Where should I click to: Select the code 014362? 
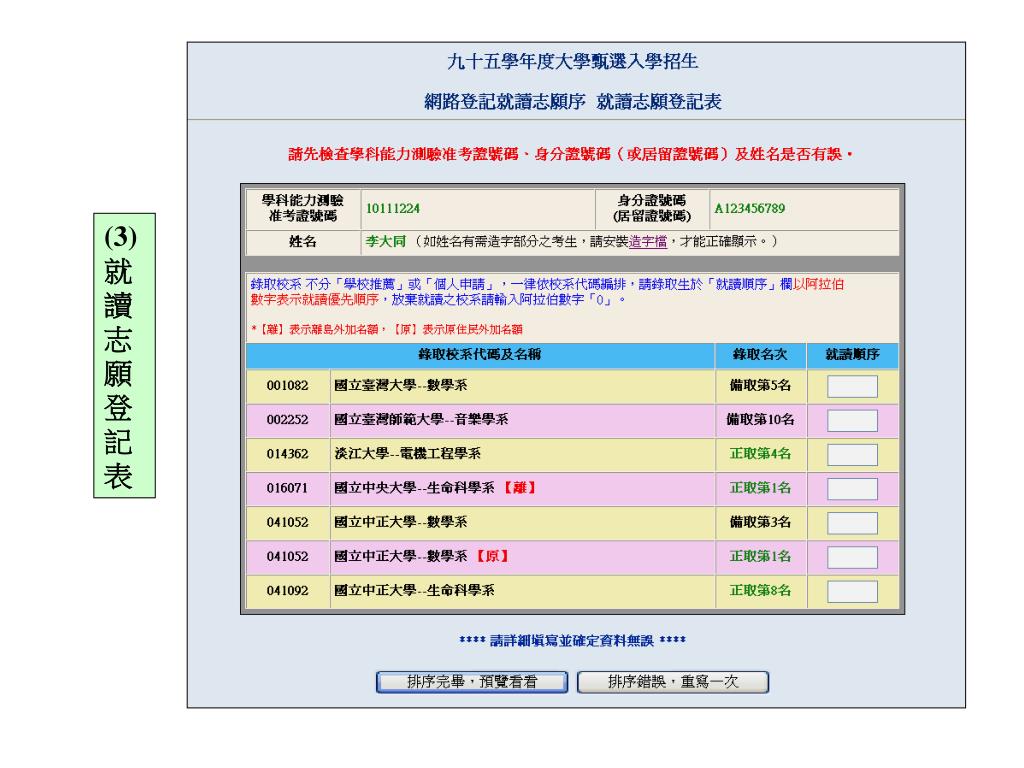point(287,454)
